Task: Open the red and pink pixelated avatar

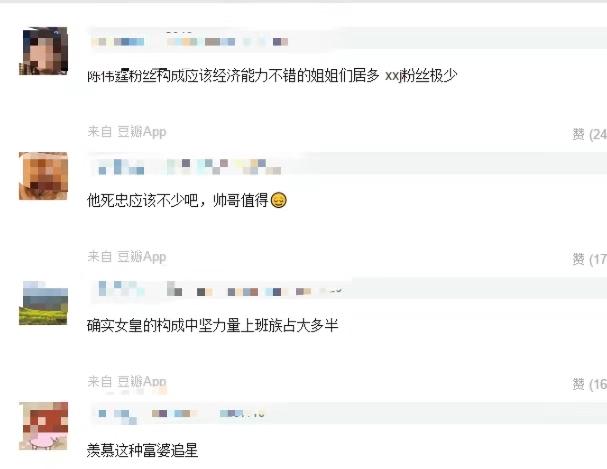Action: (x=43, y=426)
